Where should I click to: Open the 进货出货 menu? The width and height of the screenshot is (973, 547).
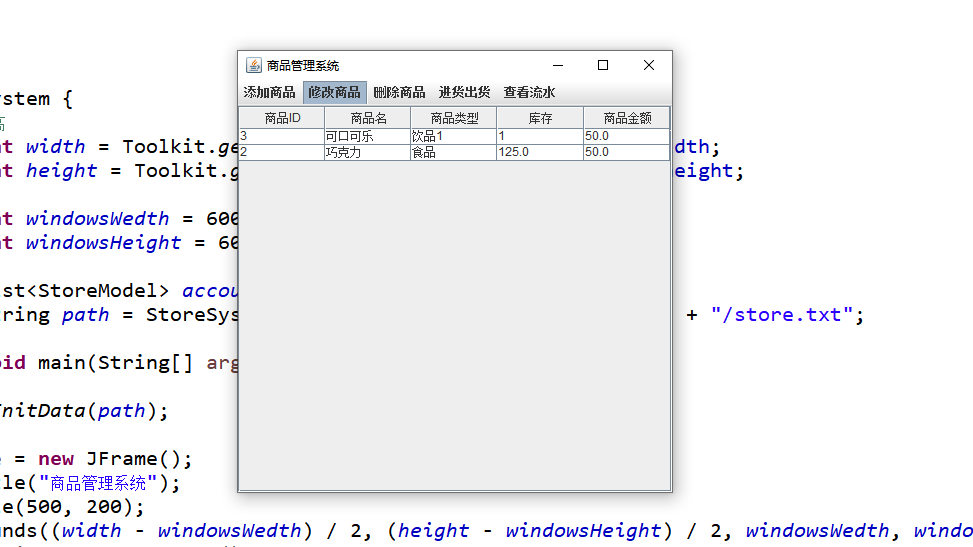coord(464,93)
